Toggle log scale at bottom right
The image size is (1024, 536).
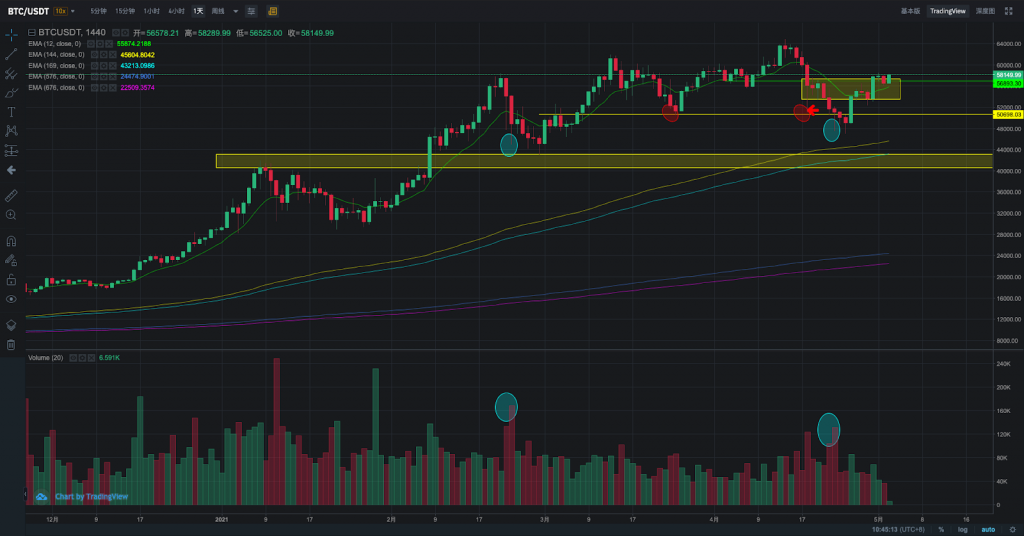963,529
